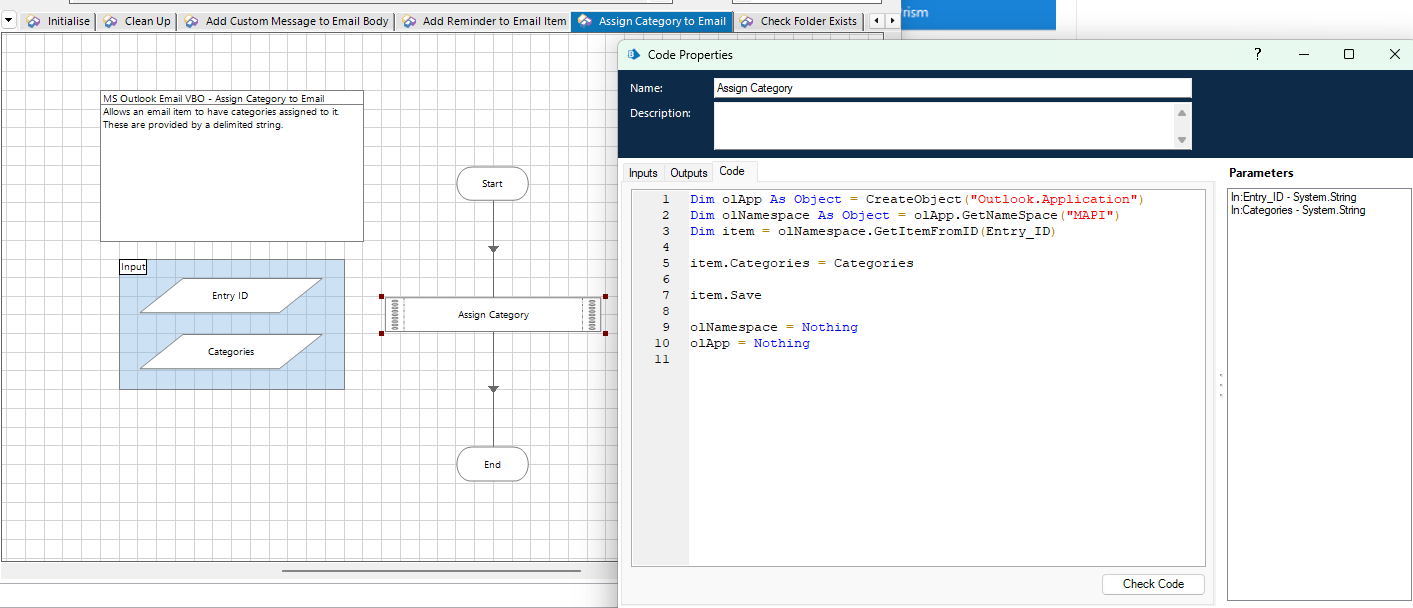Image resolution: width=1413 pixels, height=608 pixels.
Task: Click the icon on Assign Category to Email tab
Action: pos(584,21)
